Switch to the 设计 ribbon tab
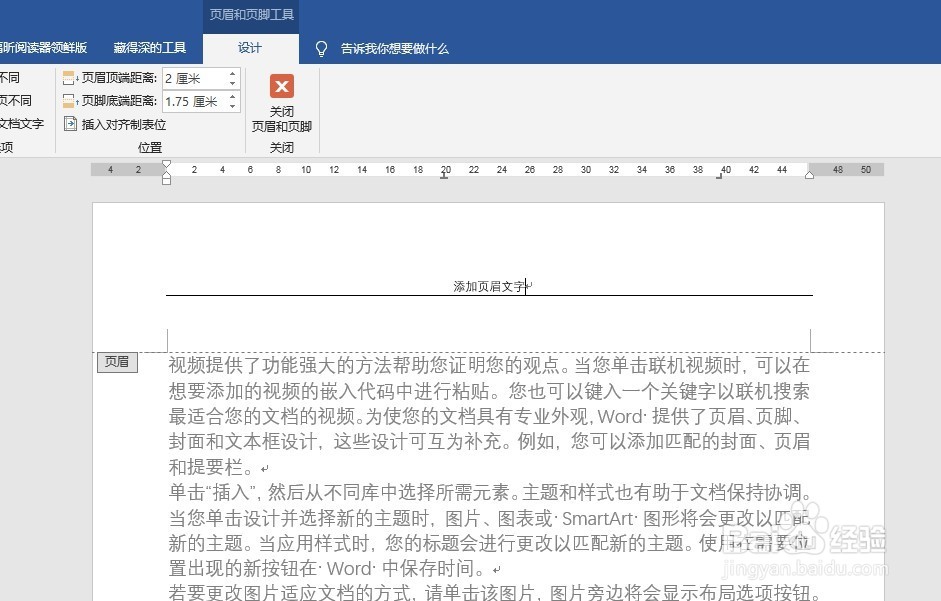 (x=250, y=48)
